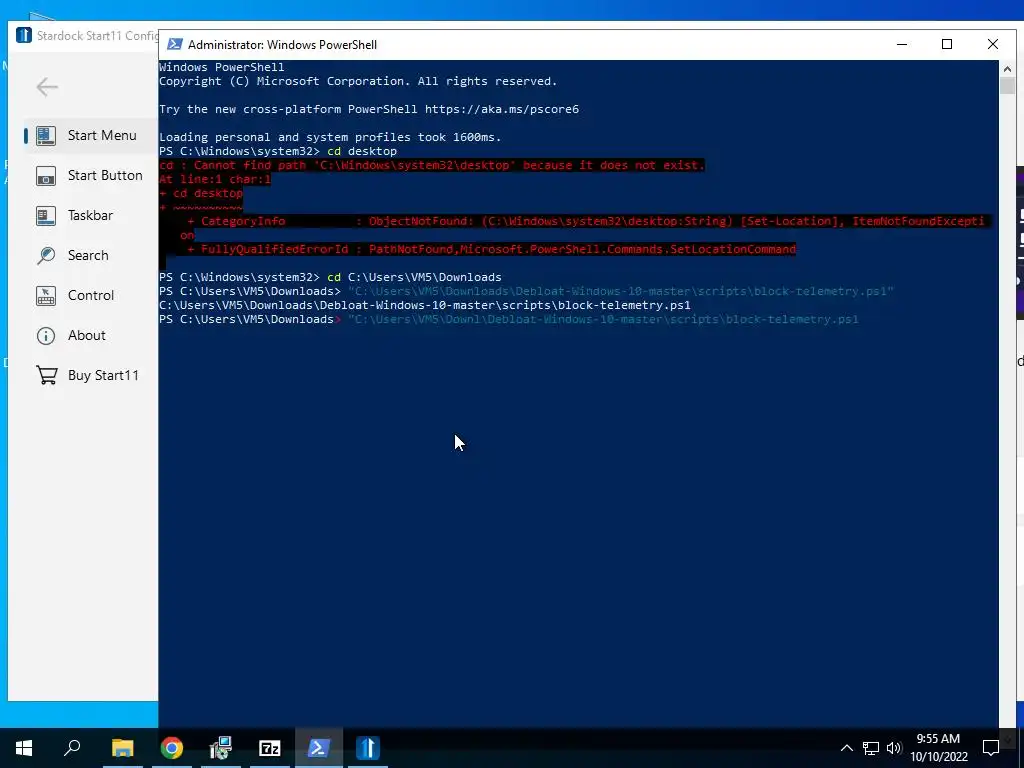The height and width of the screenshot is (768, 1024).
Task: Open the Windows Start button
Action: coord(24,748)
